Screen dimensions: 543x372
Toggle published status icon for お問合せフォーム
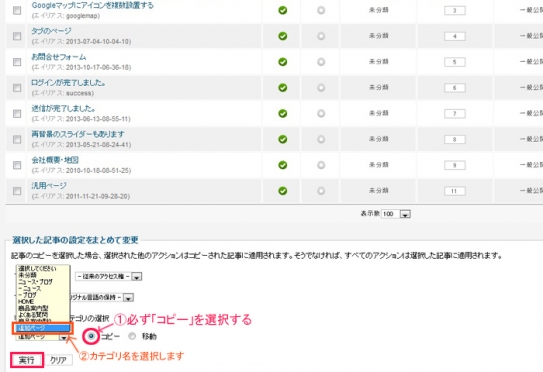click(x=283, y=62)
